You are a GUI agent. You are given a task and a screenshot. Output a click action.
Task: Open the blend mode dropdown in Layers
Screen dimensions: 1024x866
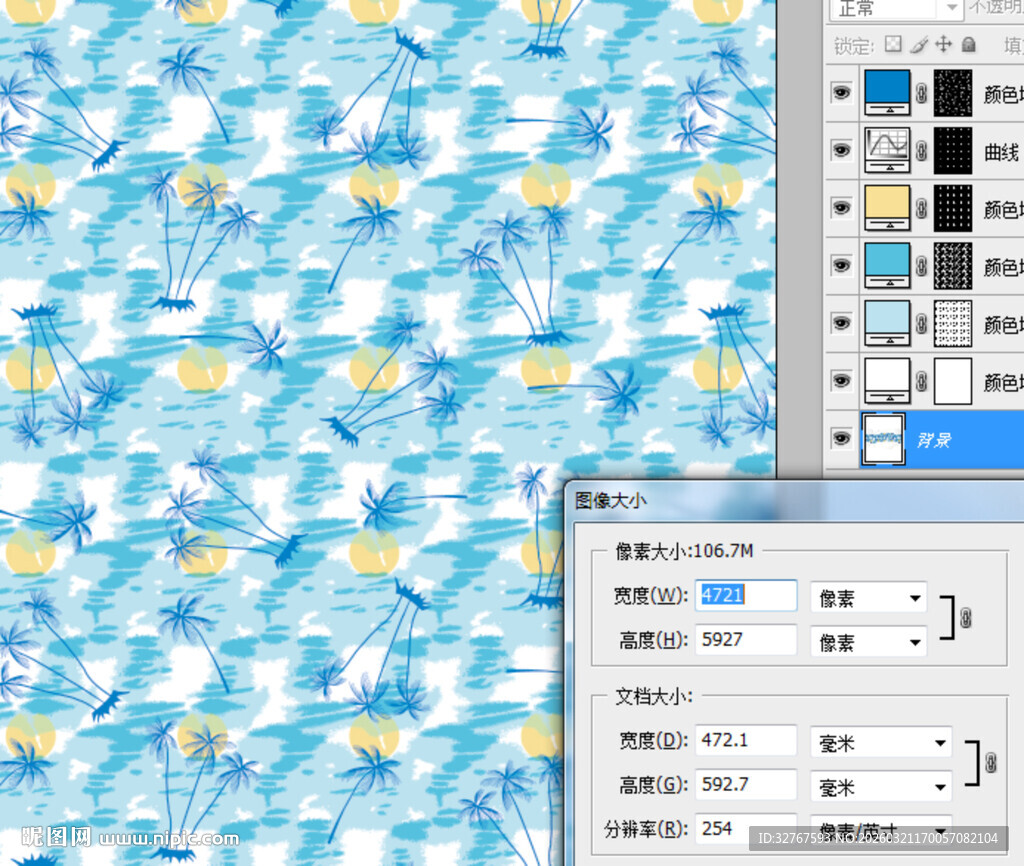(896, 9)
